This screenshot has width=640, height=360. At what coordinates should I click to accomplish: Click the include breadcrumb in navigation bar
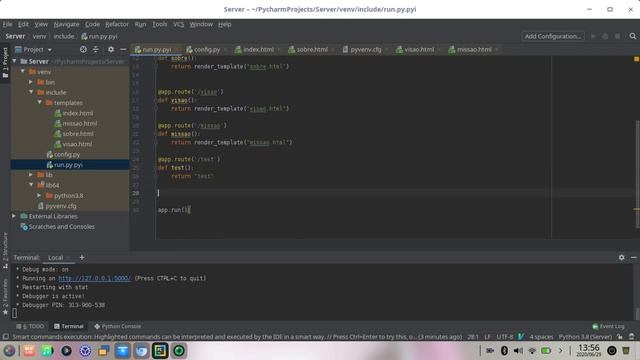pyautogui.click(x=64, y=36)
